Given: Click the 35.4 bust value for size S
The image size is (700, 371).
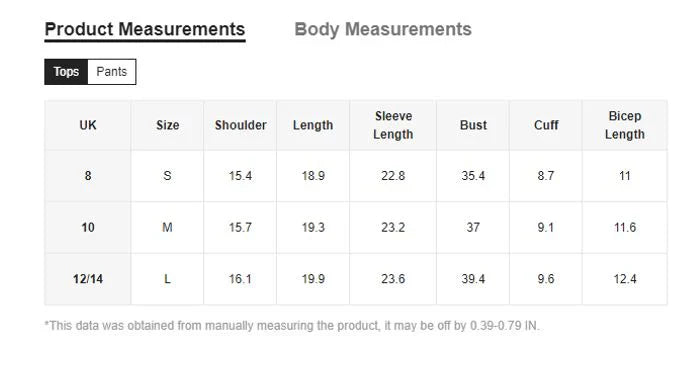Looking at the screenshot, I should (473, 176).
